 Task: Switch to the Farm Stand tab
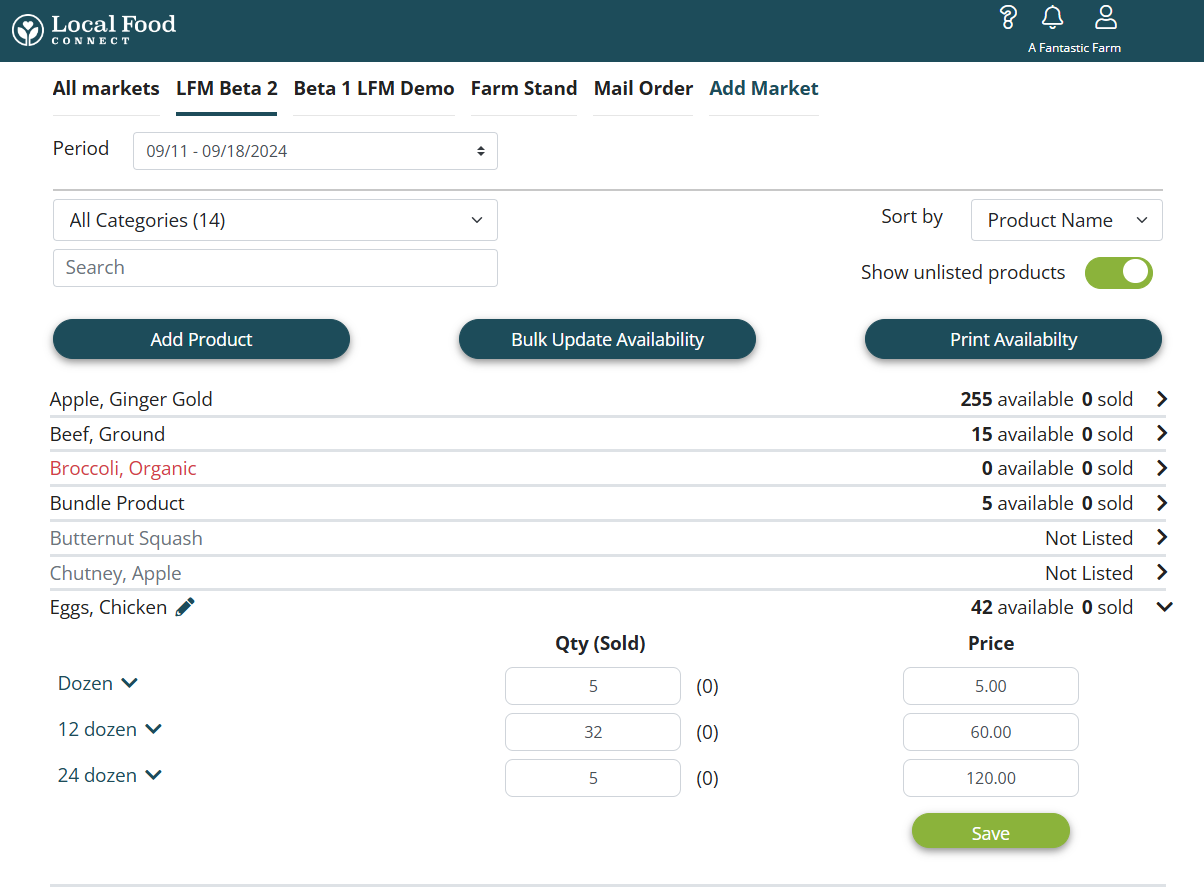(x=524, y=89)
